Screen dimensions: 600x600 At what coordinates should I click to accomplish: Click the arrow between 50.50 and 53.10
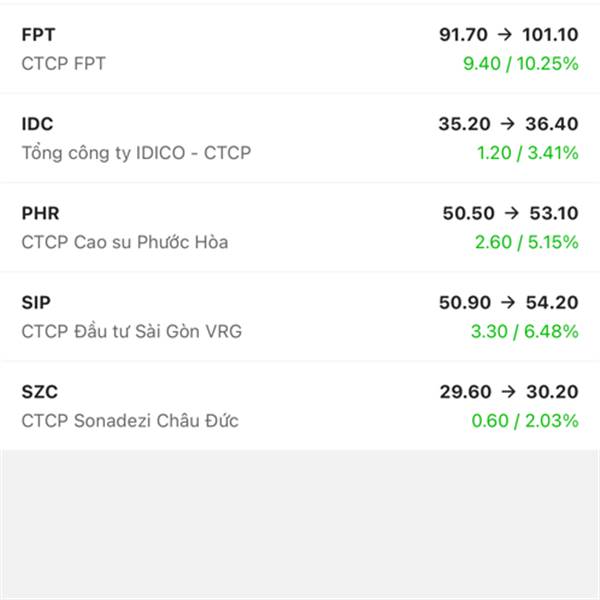[512, 213]
